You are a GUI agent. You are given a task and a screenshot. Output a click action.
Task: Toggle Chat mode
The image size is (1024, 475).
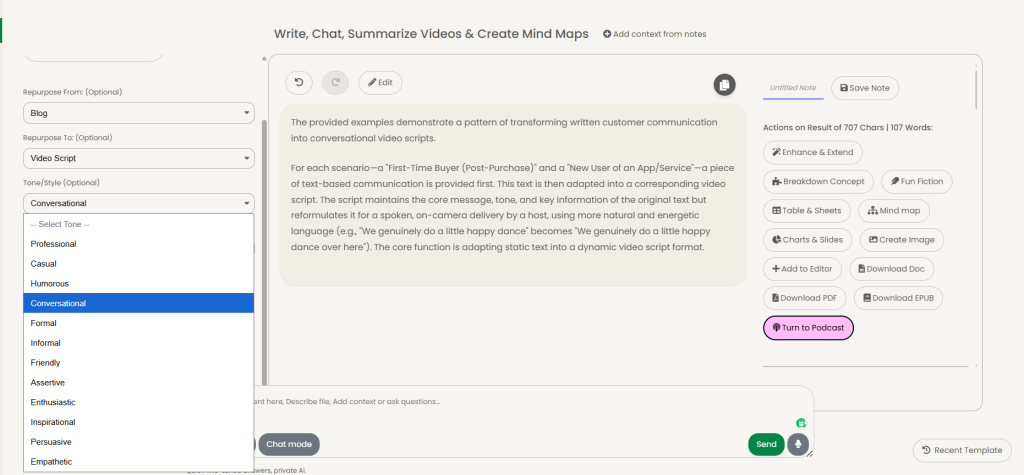289,444
